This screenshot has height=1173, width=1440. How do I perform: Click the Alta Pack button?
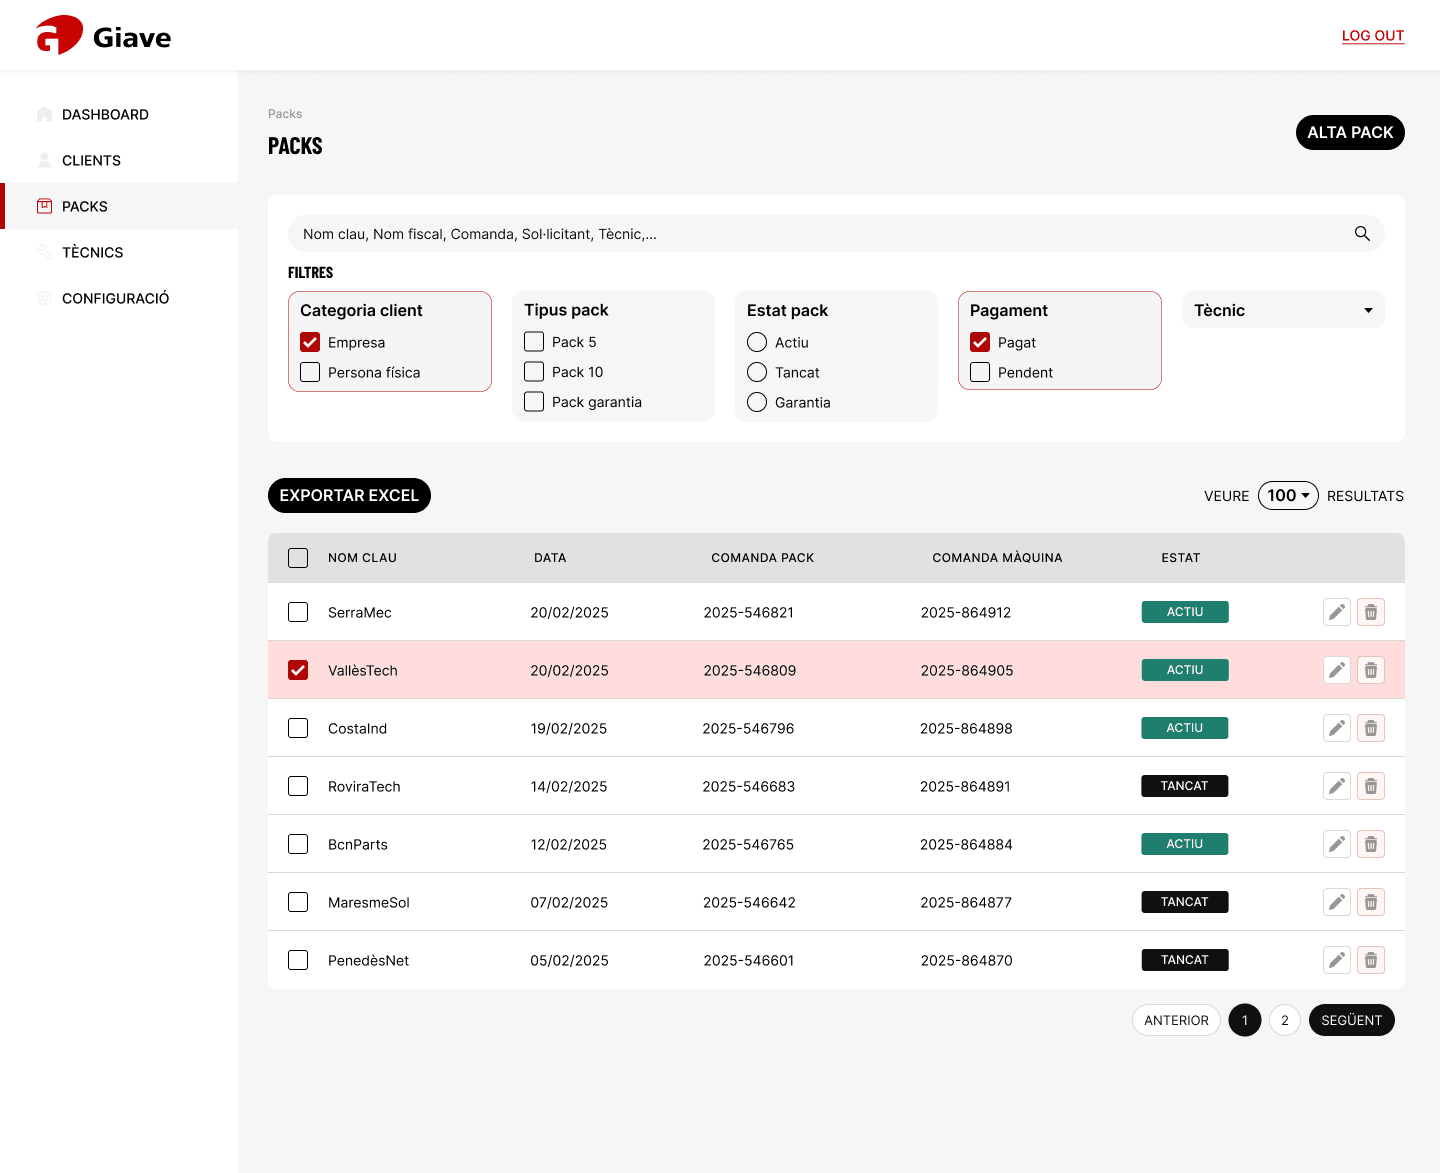[x=1350, y=132]
